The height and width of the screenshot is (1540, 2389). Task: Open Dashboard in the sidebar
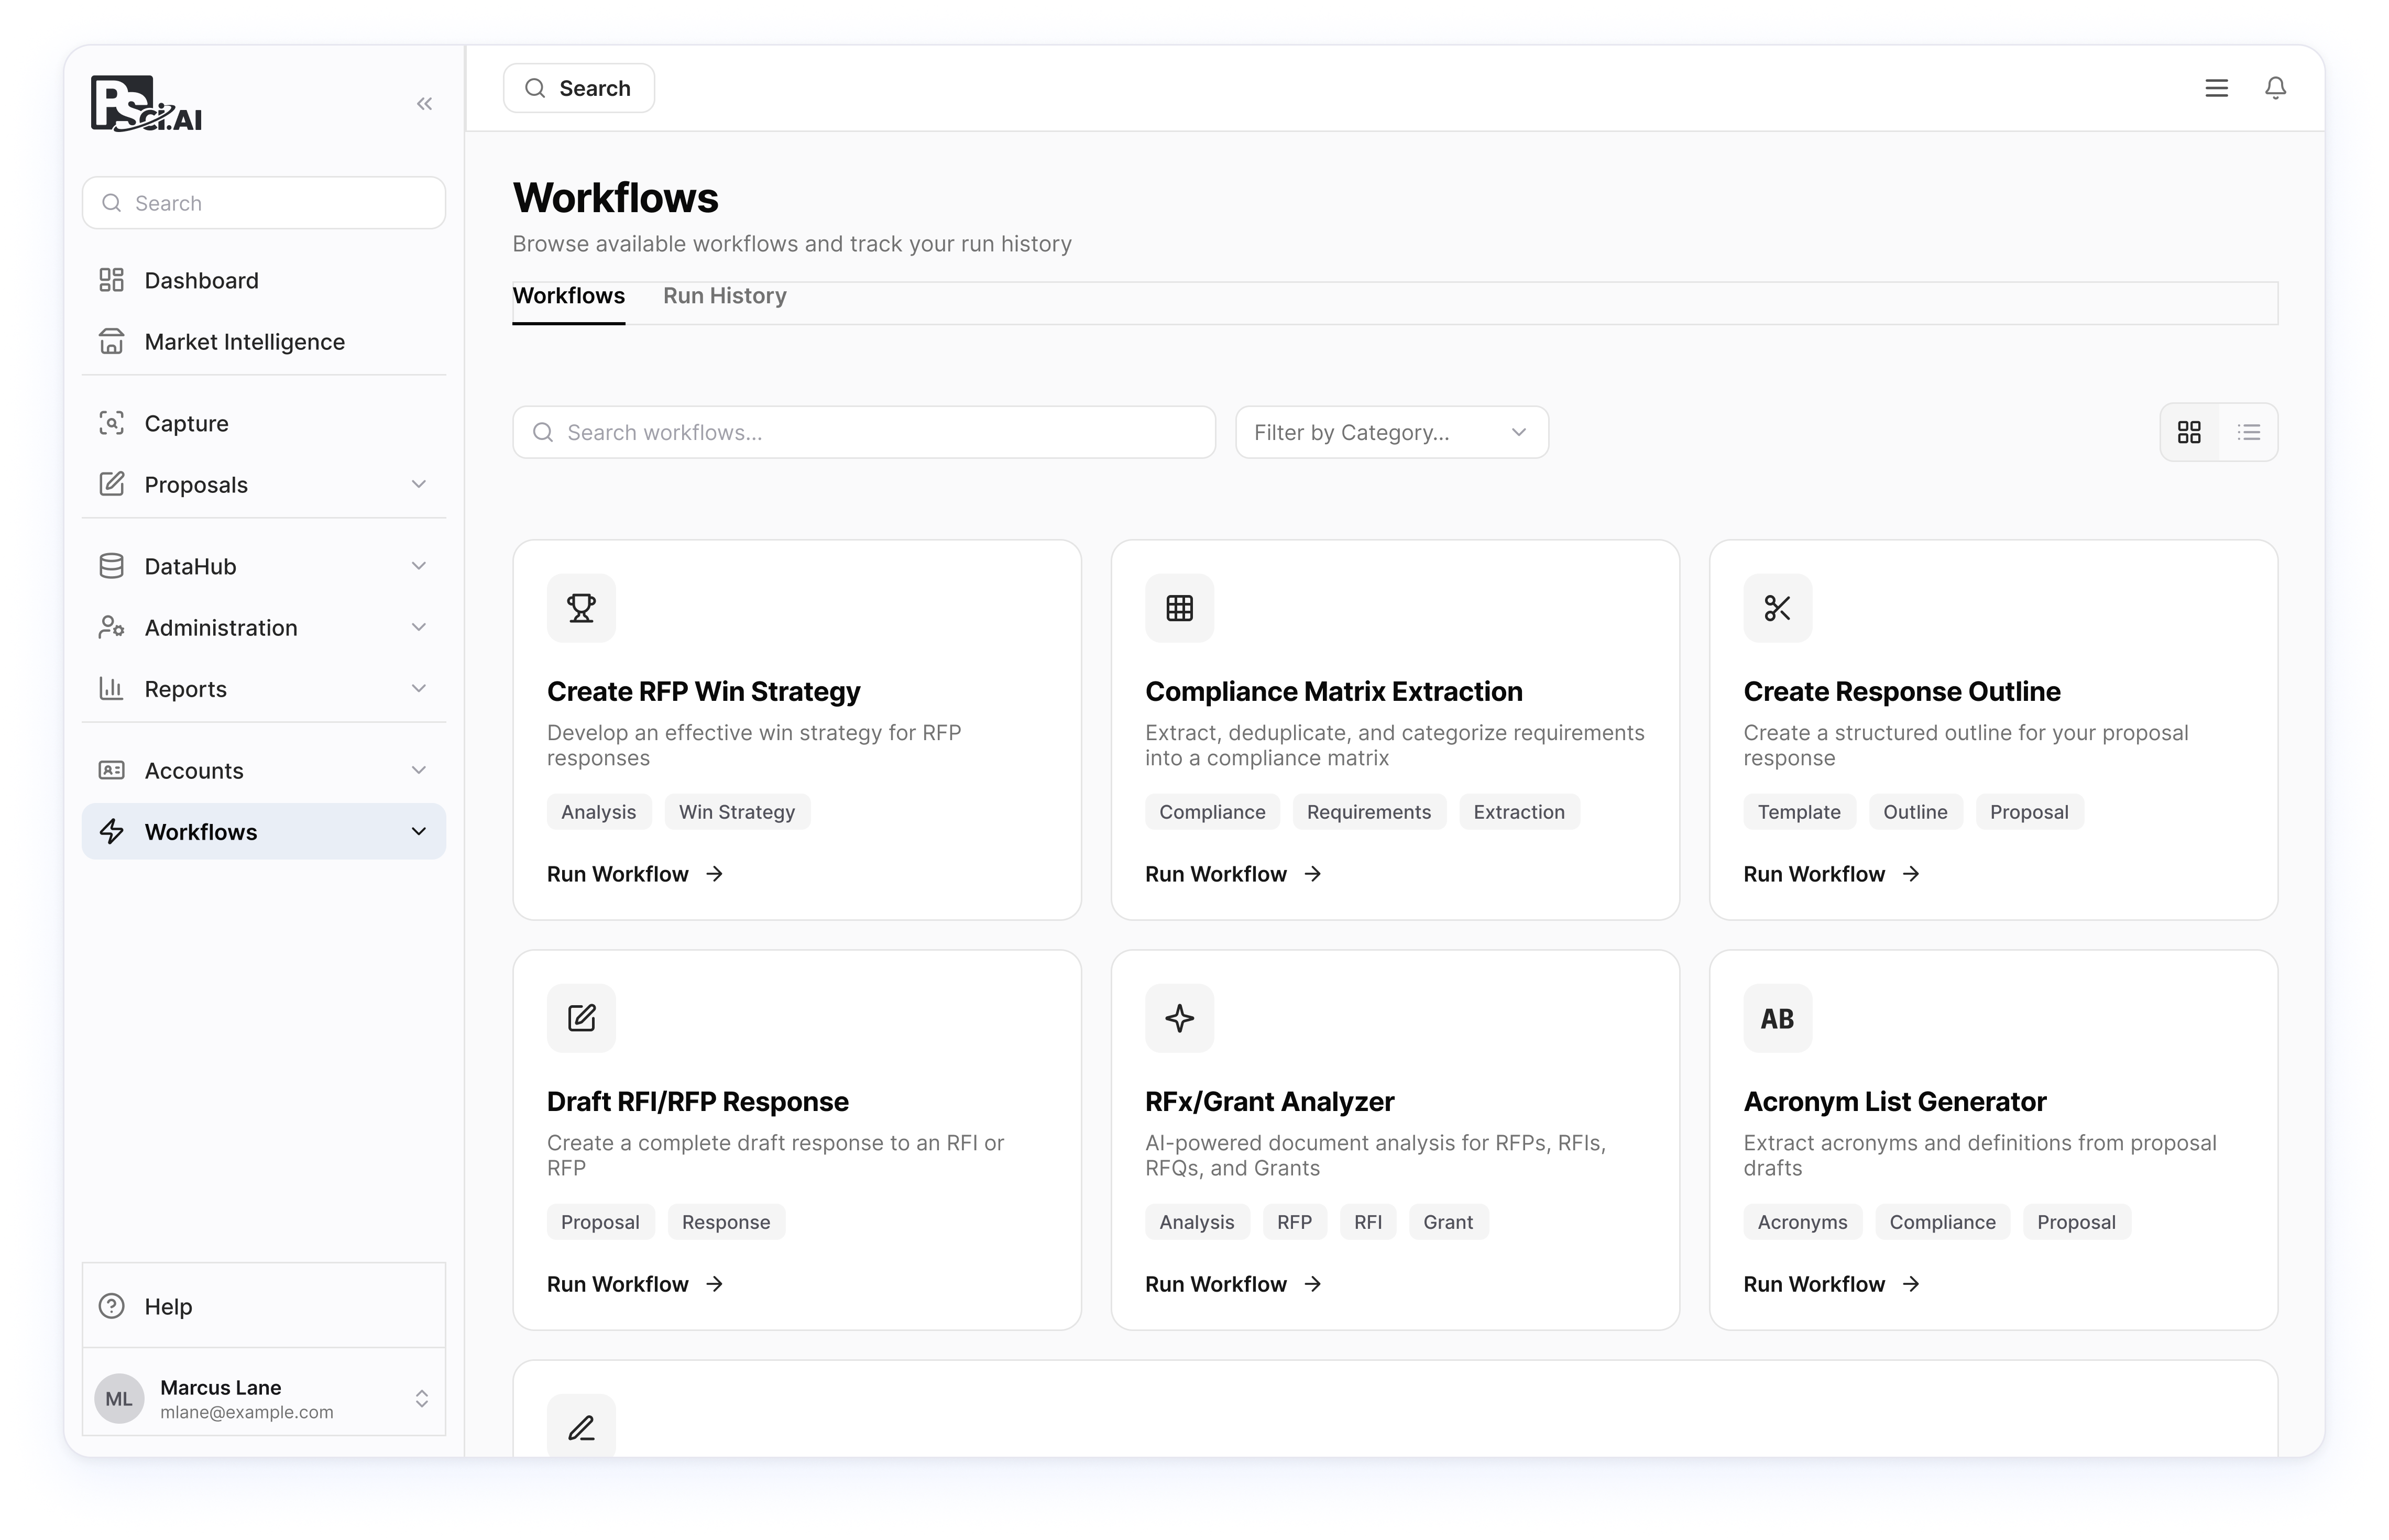coord(264,280)
